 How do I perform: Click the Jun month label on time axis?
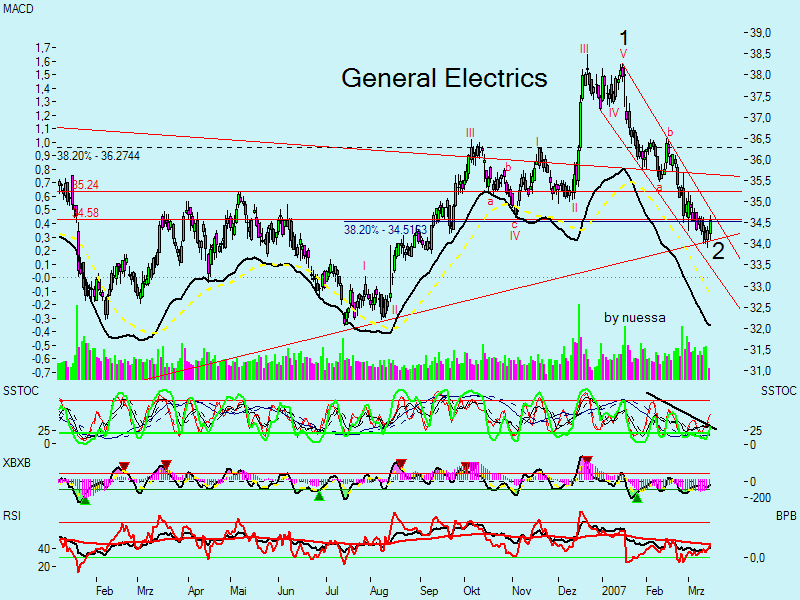point(286,591)
